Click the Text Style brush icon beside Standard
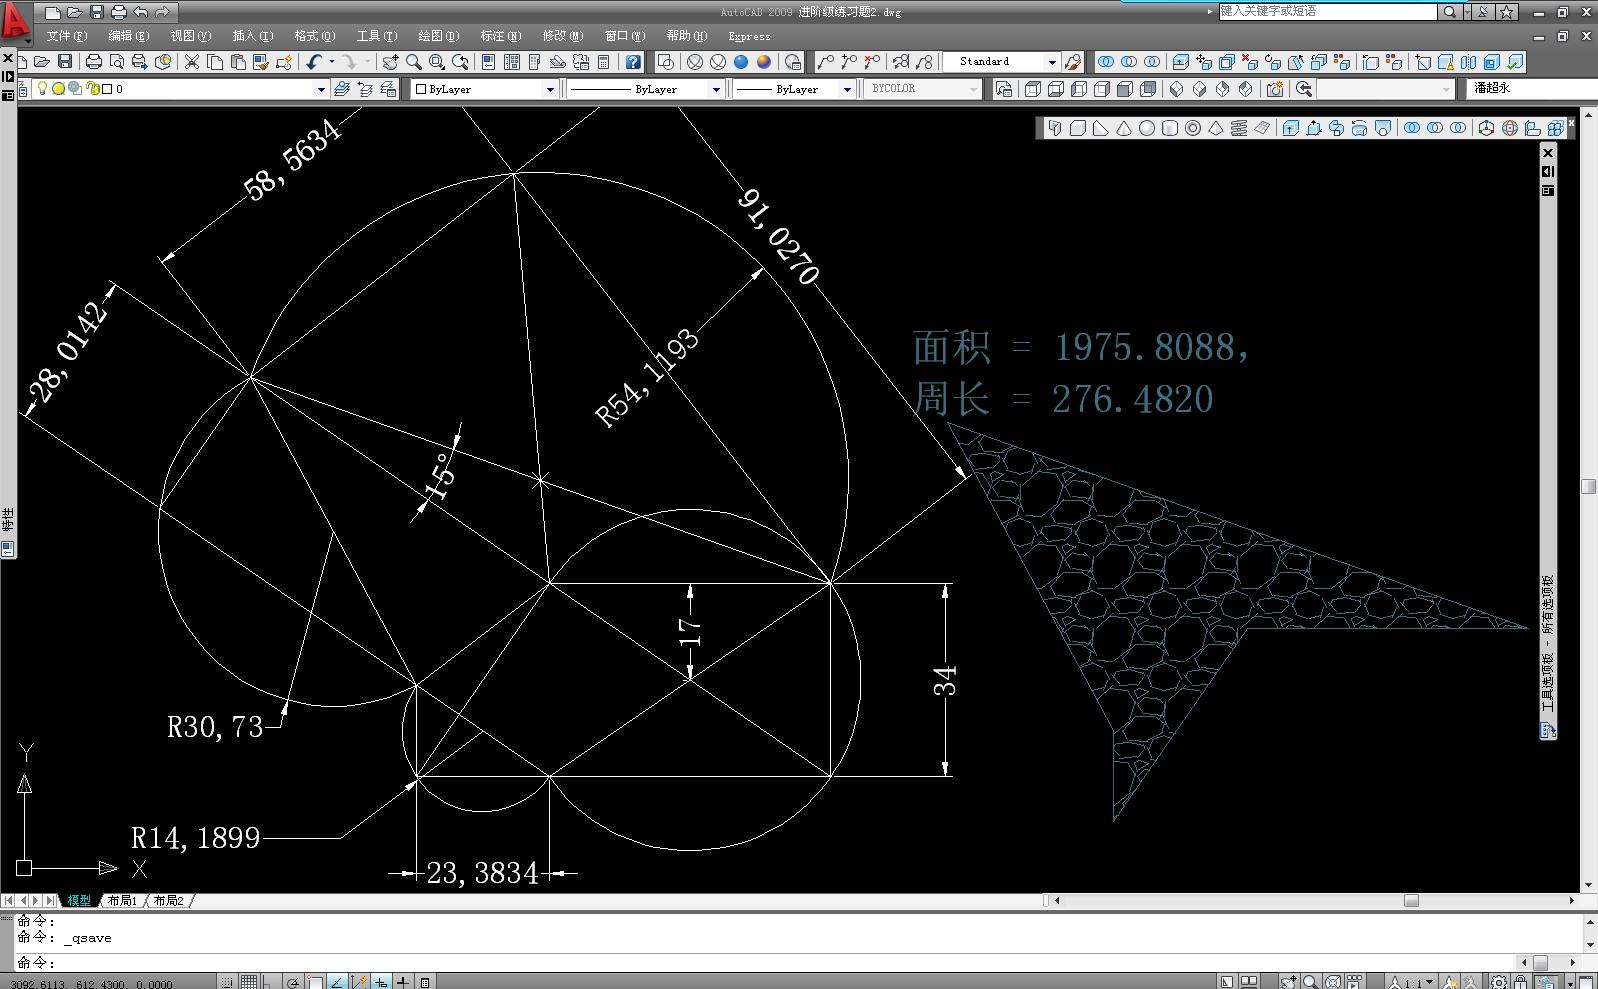Screen dimensions: 1598x989 click(x=1073, y=62)
